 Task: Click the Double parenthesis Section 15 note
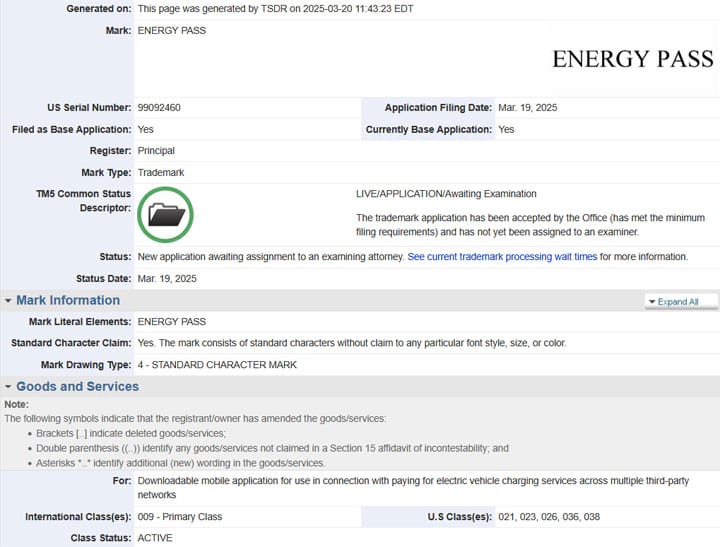tap(272, 448)
